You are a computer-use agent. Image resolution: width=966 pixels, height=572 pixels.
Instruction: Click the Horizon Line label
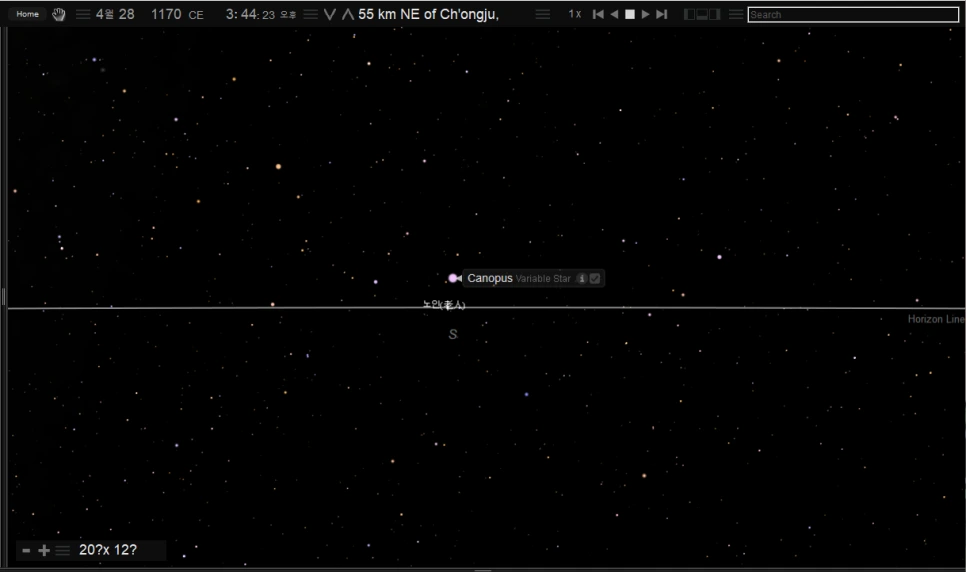pyautogui.click(x=936, y=319)
